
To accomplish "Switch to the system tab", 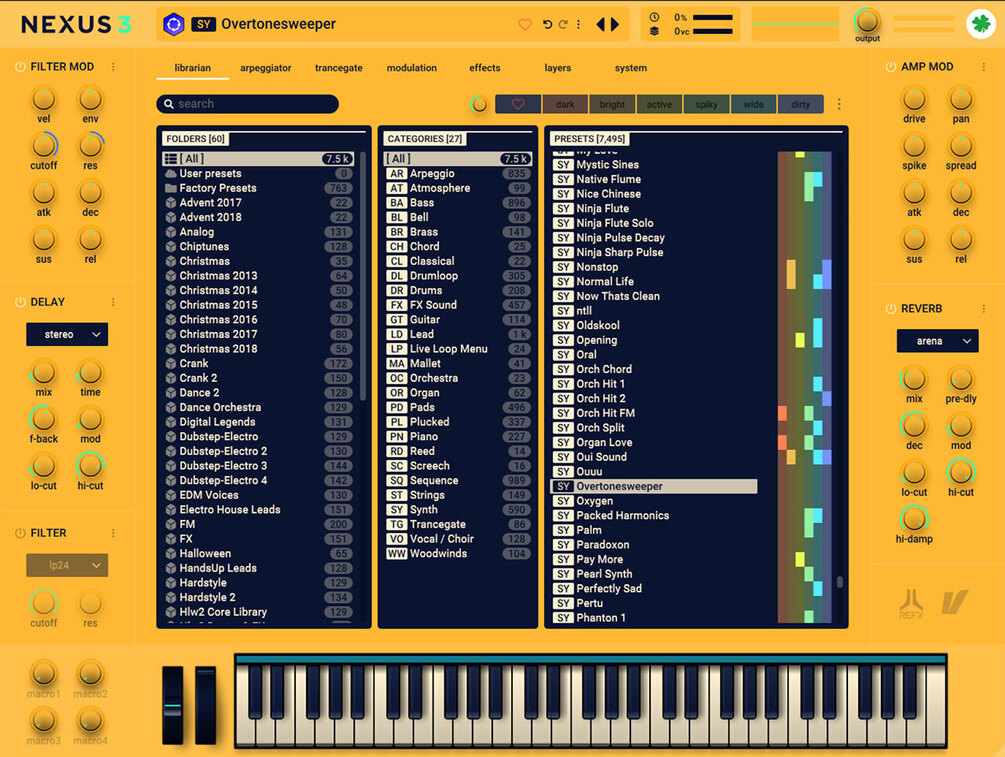I will pos(631,68).
